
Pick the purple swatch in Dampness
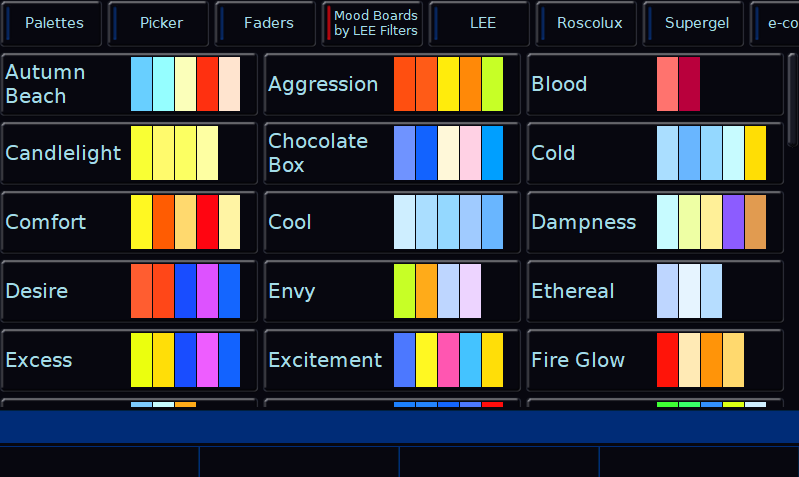click(733, 222)
